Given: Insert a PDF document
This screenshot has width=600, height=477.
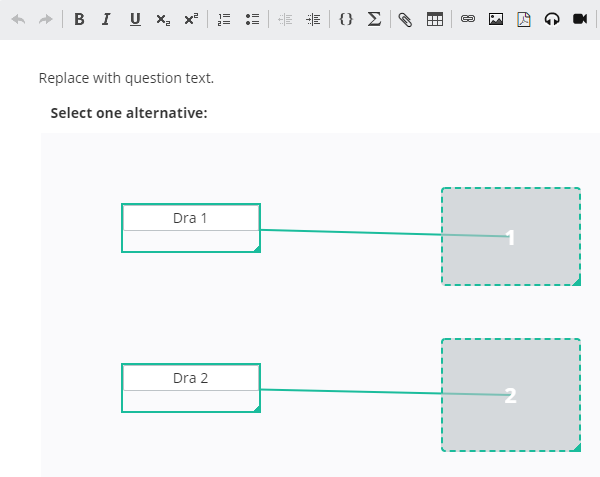Looking at the screenshot, I should [524, 20].
